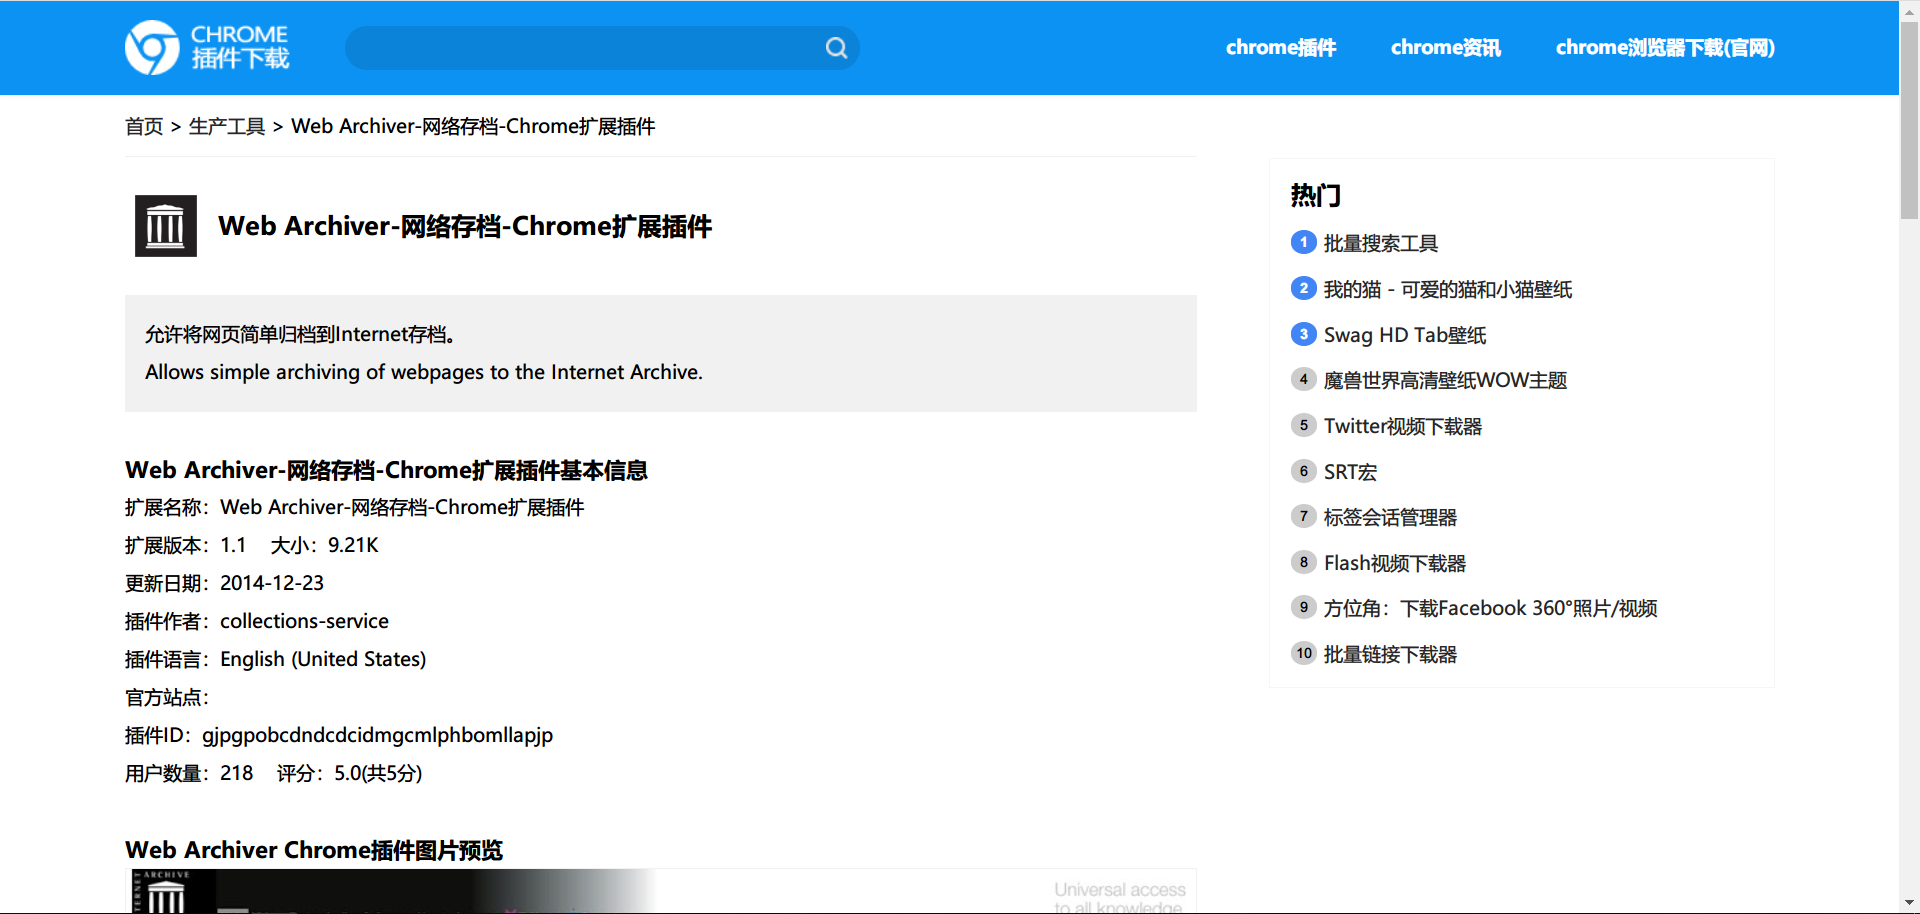Screen dimensions: 1920x914
Task: Open the chrome资讯 menu item
Action: click(1445, 48)
